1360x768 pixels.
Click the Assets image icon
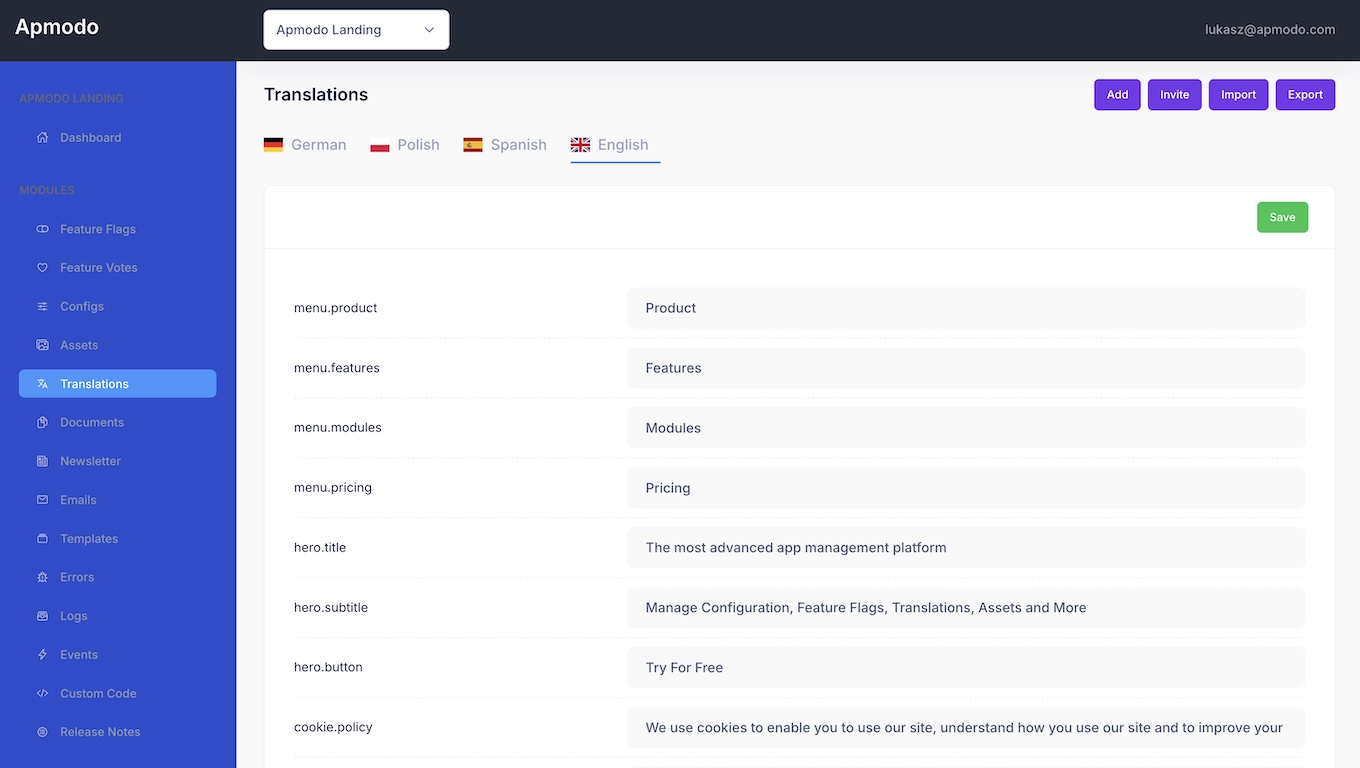coord(42,345)
